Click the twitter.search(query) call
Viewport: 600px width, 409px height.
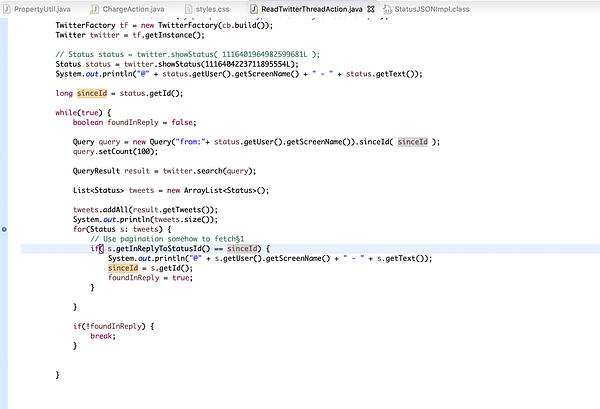tap(209, 171)
